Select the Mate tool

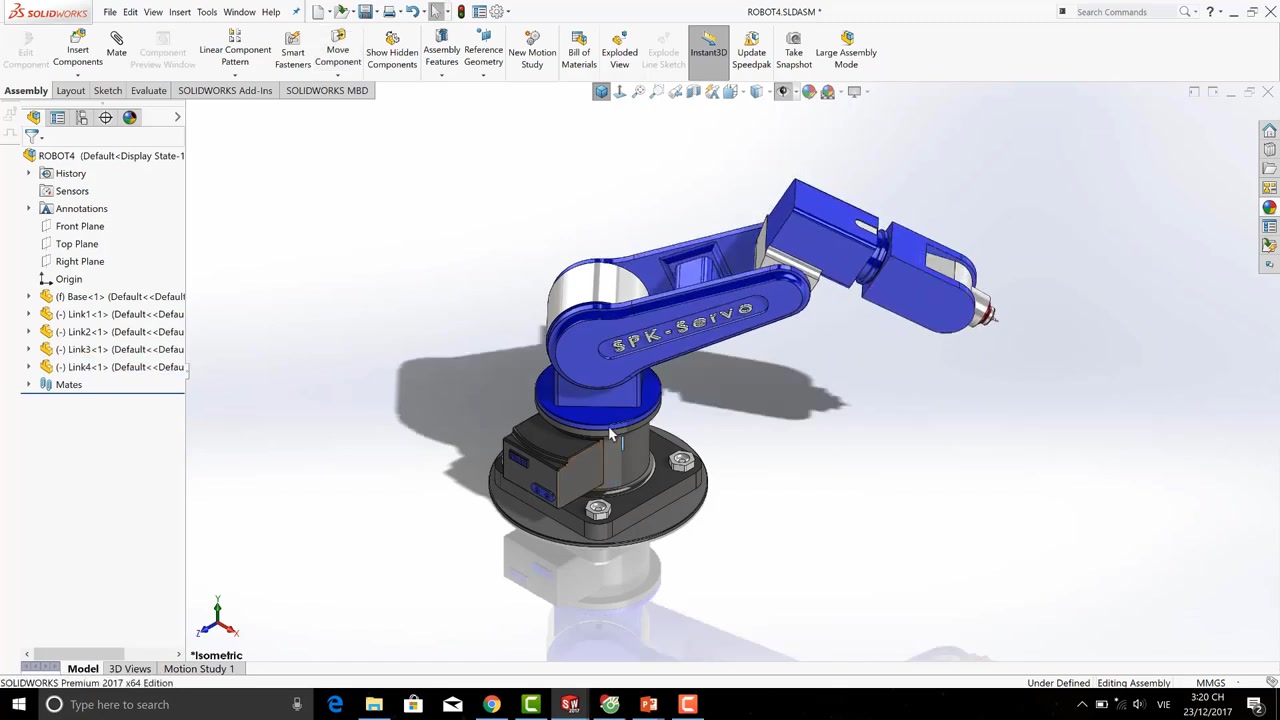coord(116,45)
